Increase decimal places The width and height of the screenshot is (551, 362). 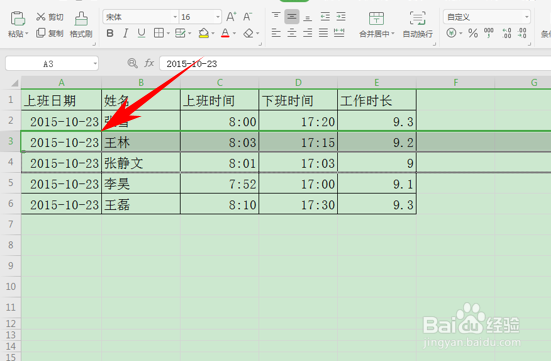tap(507, 33)
